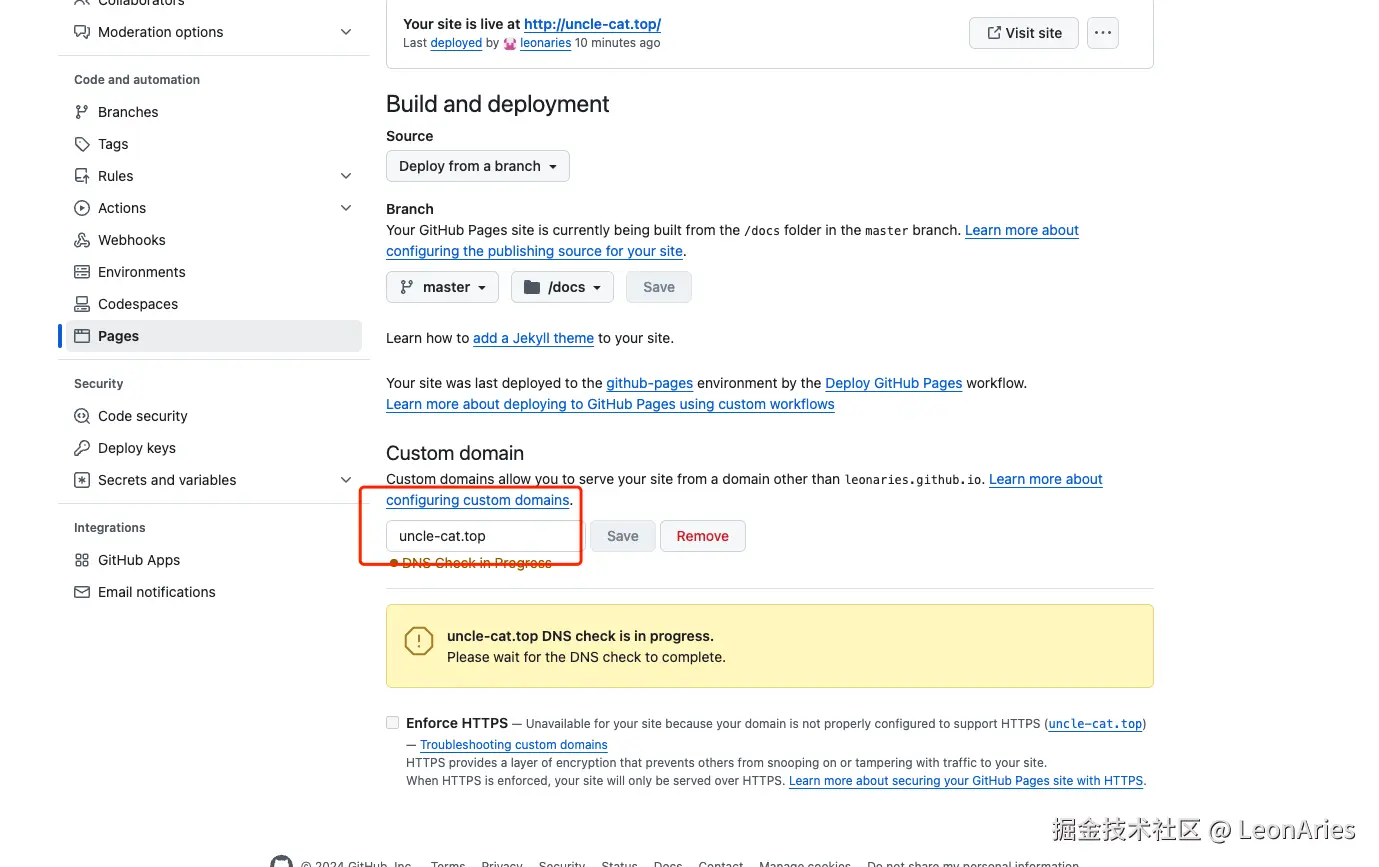Click the Environments server icon
The width and height of the screenshot is (1379, 867).
[82, 272]
